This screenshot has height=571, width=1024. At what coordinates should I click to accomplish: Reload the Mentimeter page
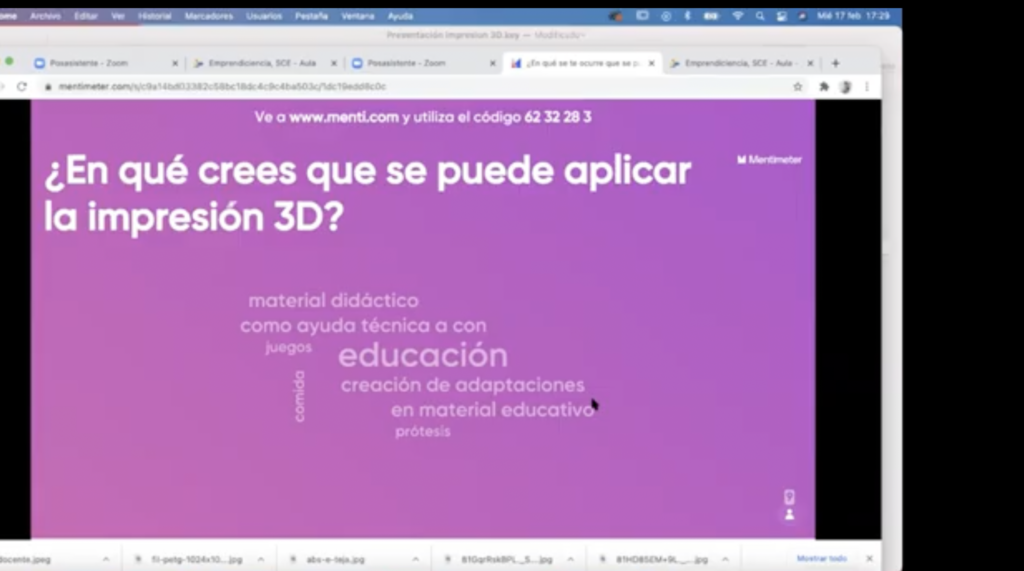click(22, 87)
